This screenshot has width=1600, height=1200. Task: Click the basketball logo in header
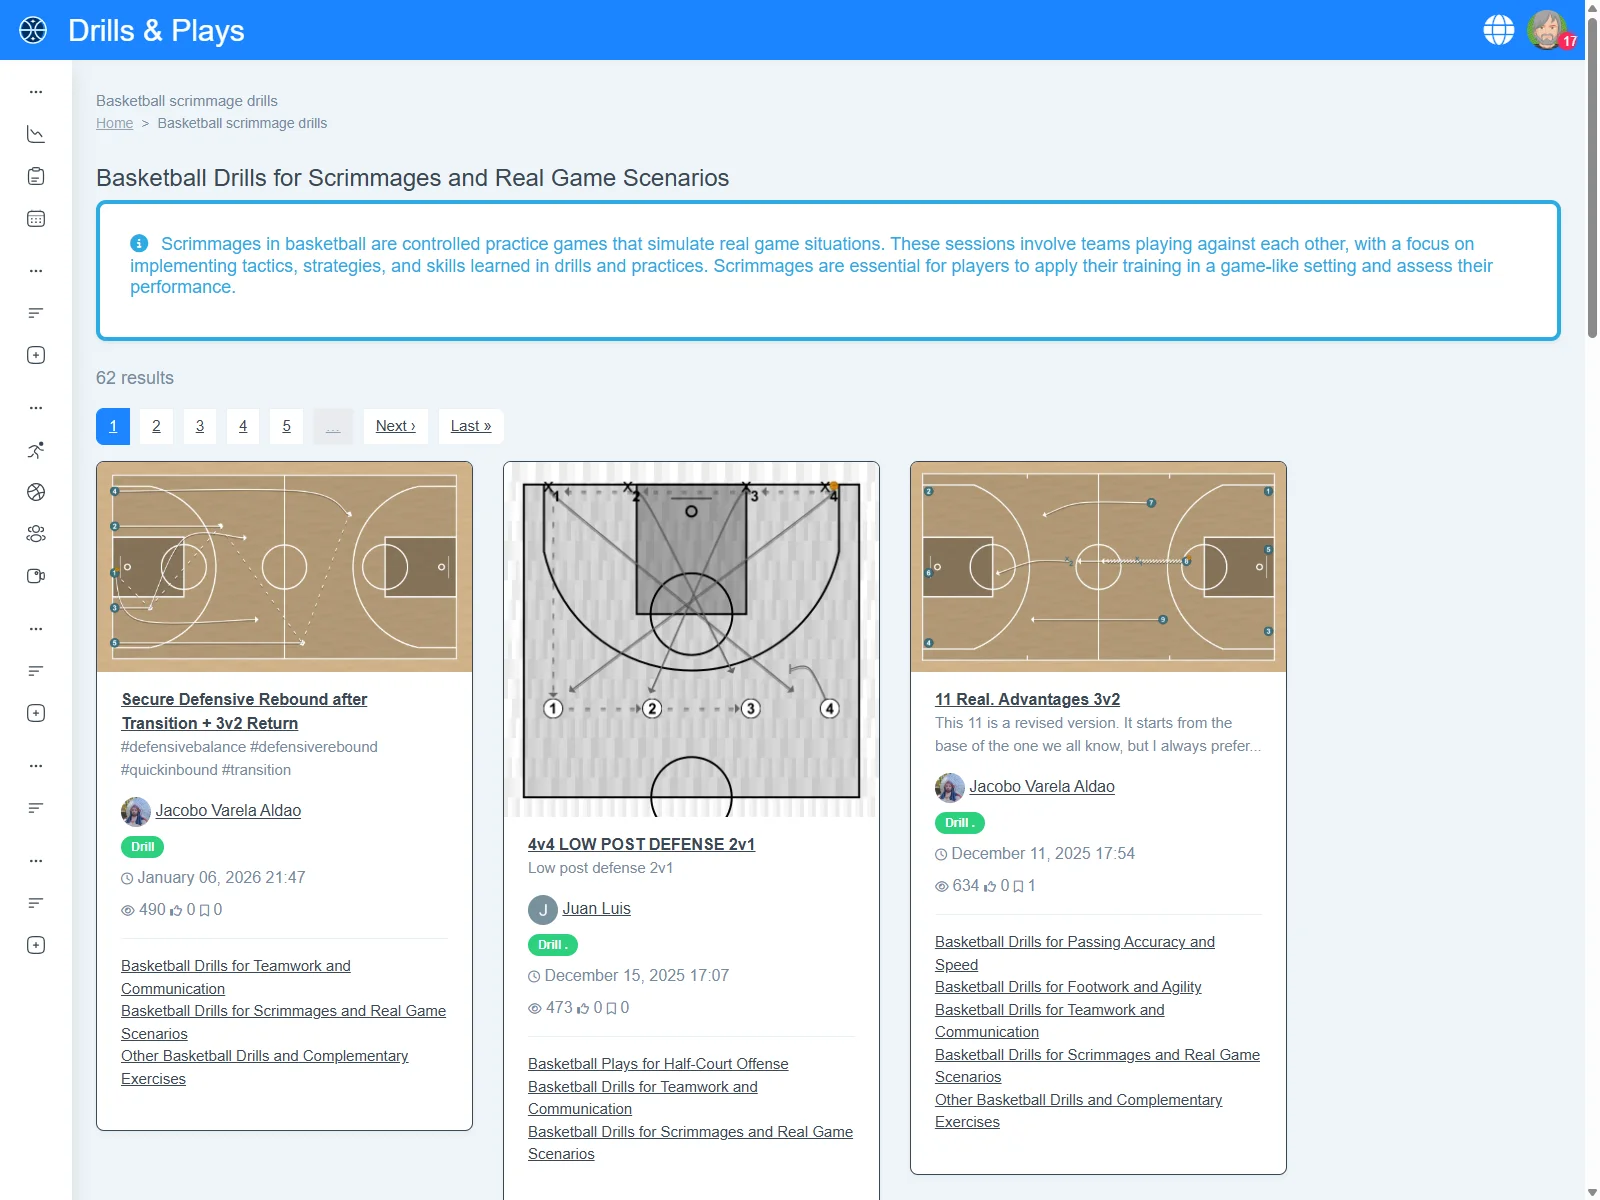click(x=33, y=30)
